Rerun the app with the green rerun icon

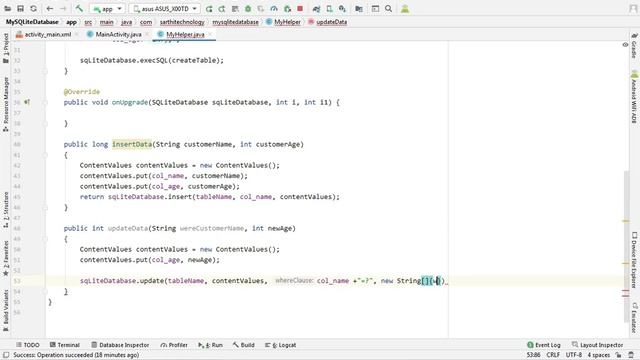click(x=209, y=9)
